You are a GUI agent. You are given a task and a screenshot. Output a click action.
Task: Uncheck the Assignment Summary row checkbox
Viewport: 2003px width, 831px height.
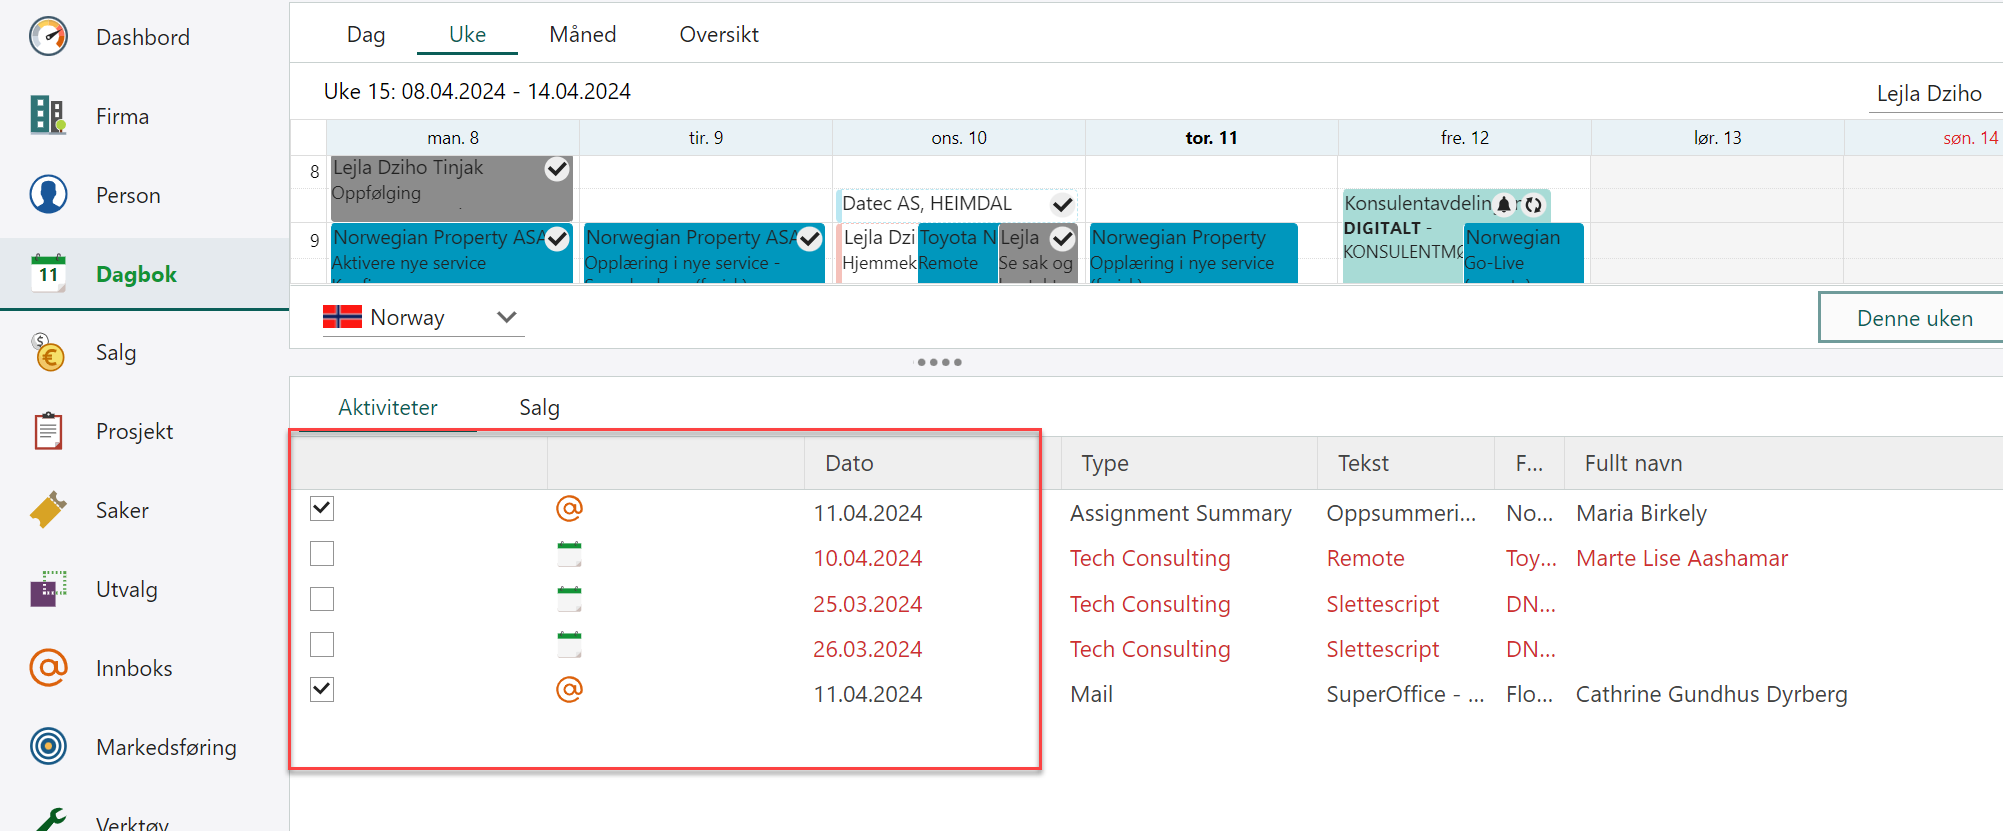click(322, 509)
